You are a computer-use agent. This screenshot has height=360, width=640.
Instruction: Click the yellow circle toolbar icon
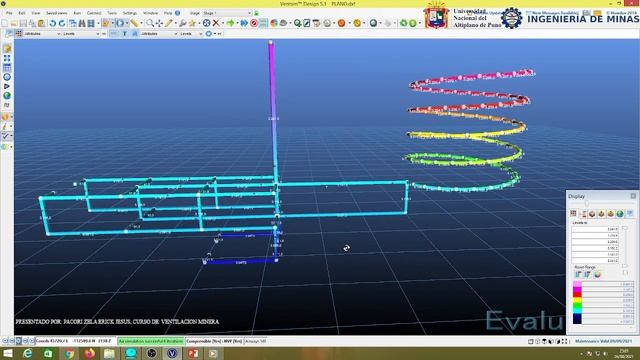357,23
